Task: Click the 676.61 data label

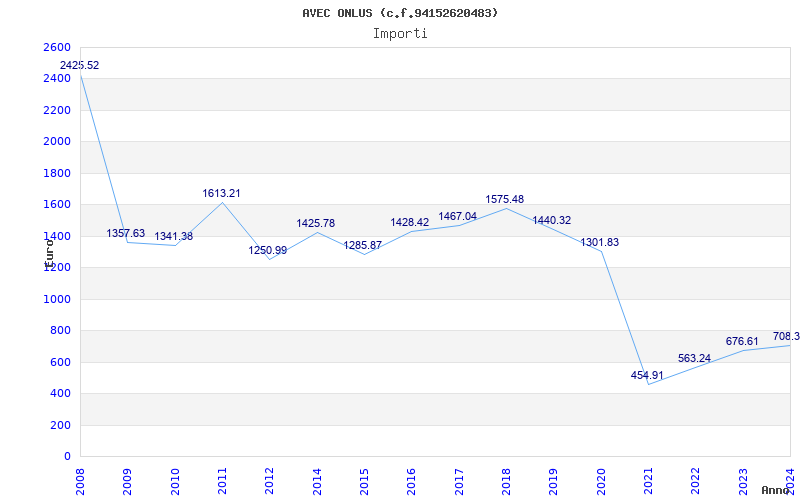Action: pos(742,341)
